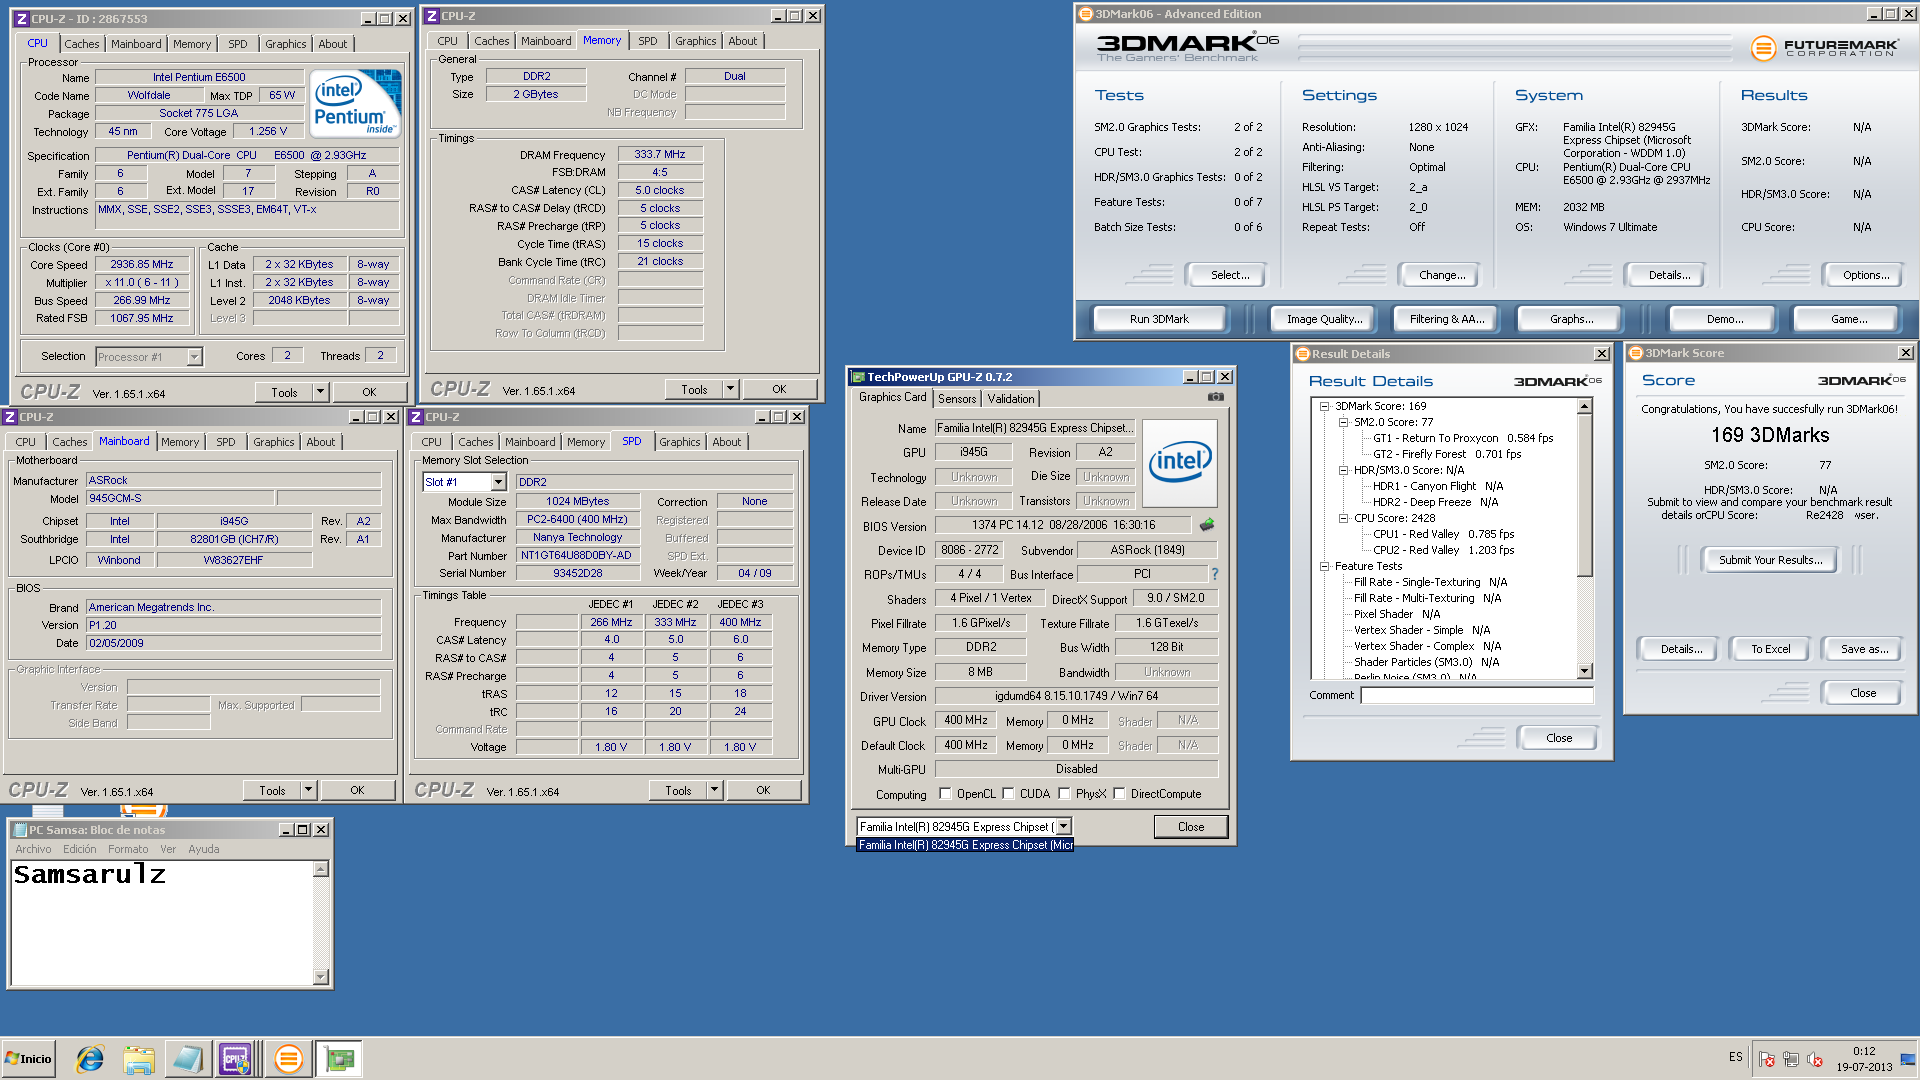Switch to Notepad via its taskbar icon
The height and width of the screenshot is (1080, 1920).
point(187,1058)
